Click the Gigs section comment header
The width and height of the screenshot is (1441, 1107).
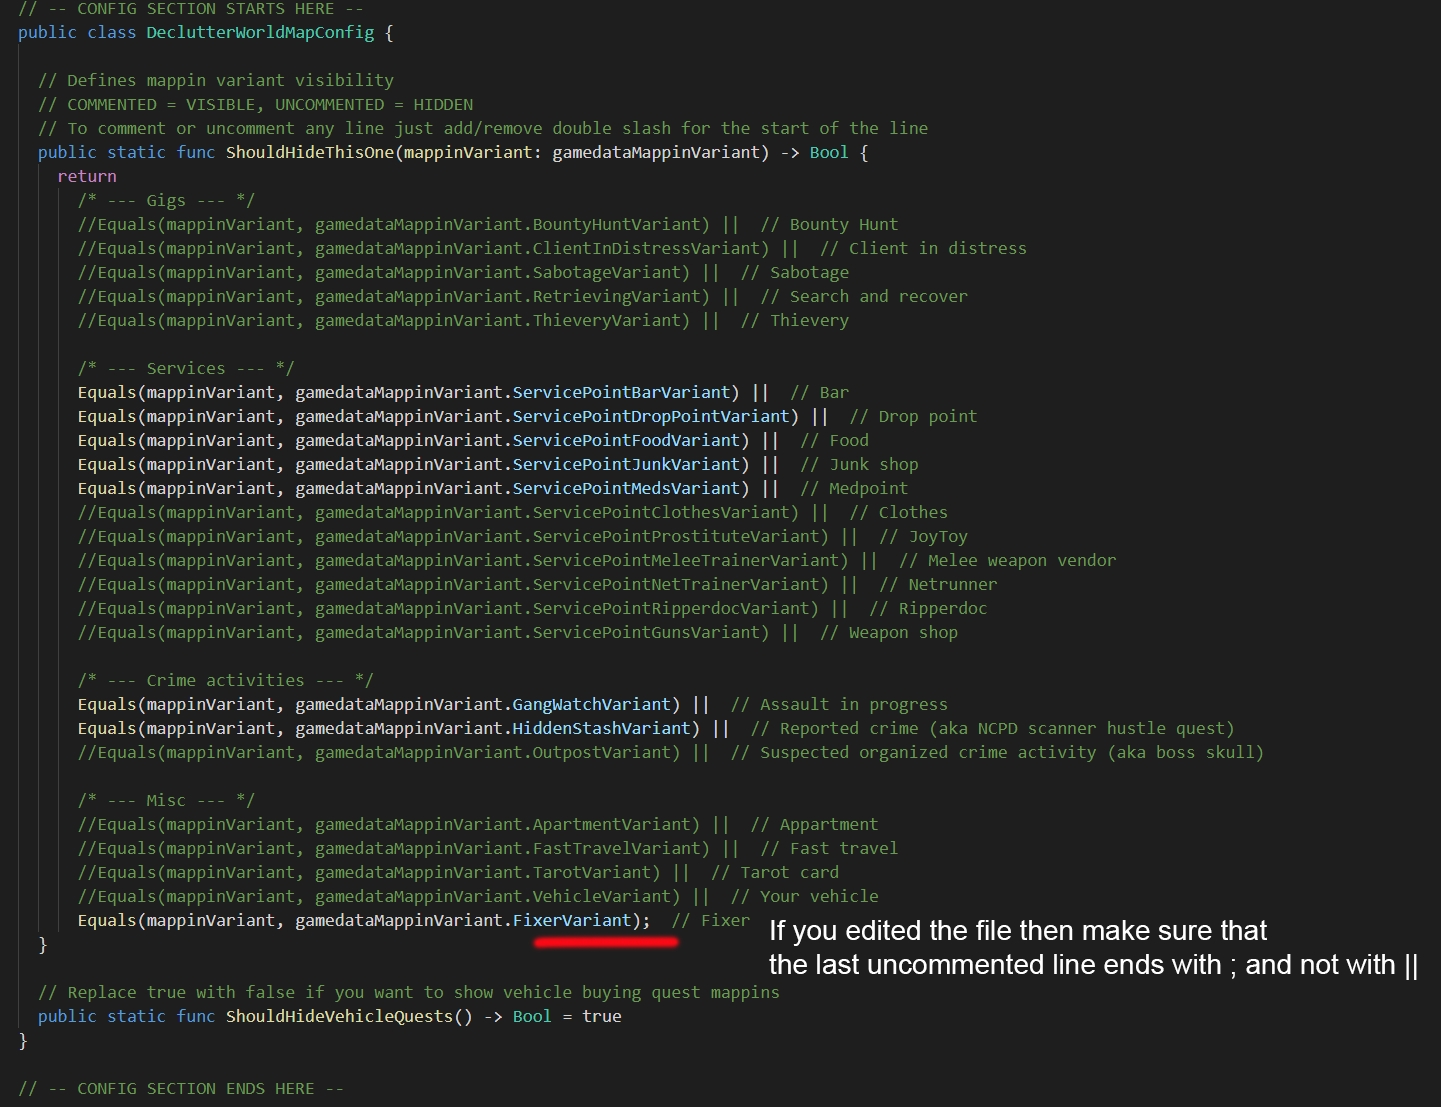click(166, 200)
